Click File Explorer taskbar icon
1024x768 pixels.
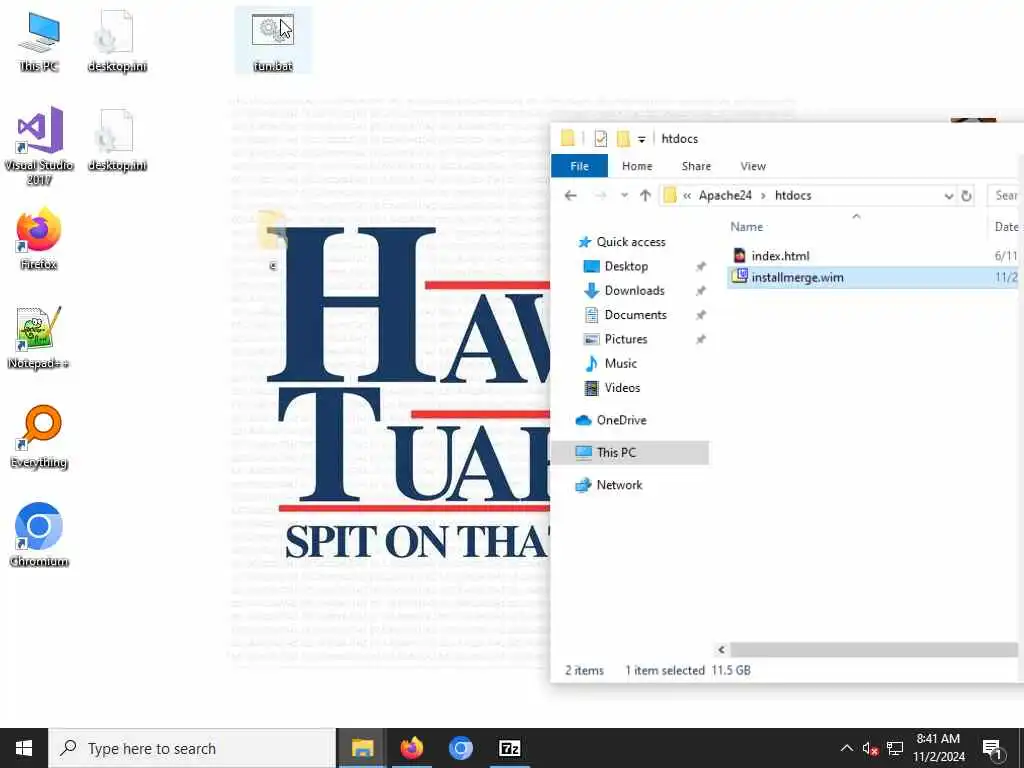pos(362,748)
